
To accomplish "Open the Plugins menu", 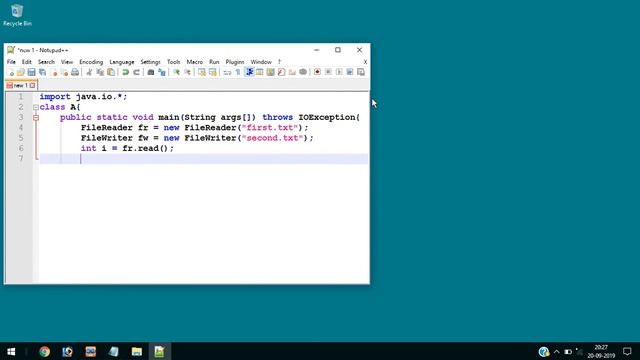I will click(235, 62).
